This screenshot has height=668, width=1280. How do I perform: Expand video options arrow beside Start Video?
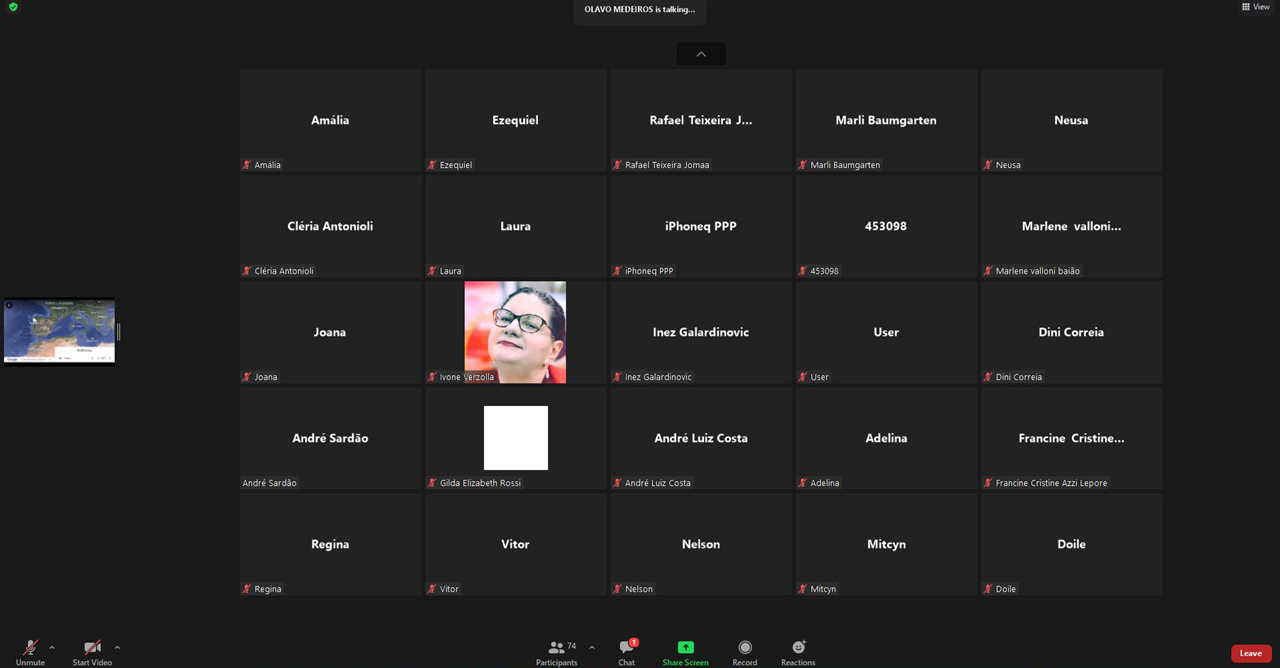click(x=117, y=647)
